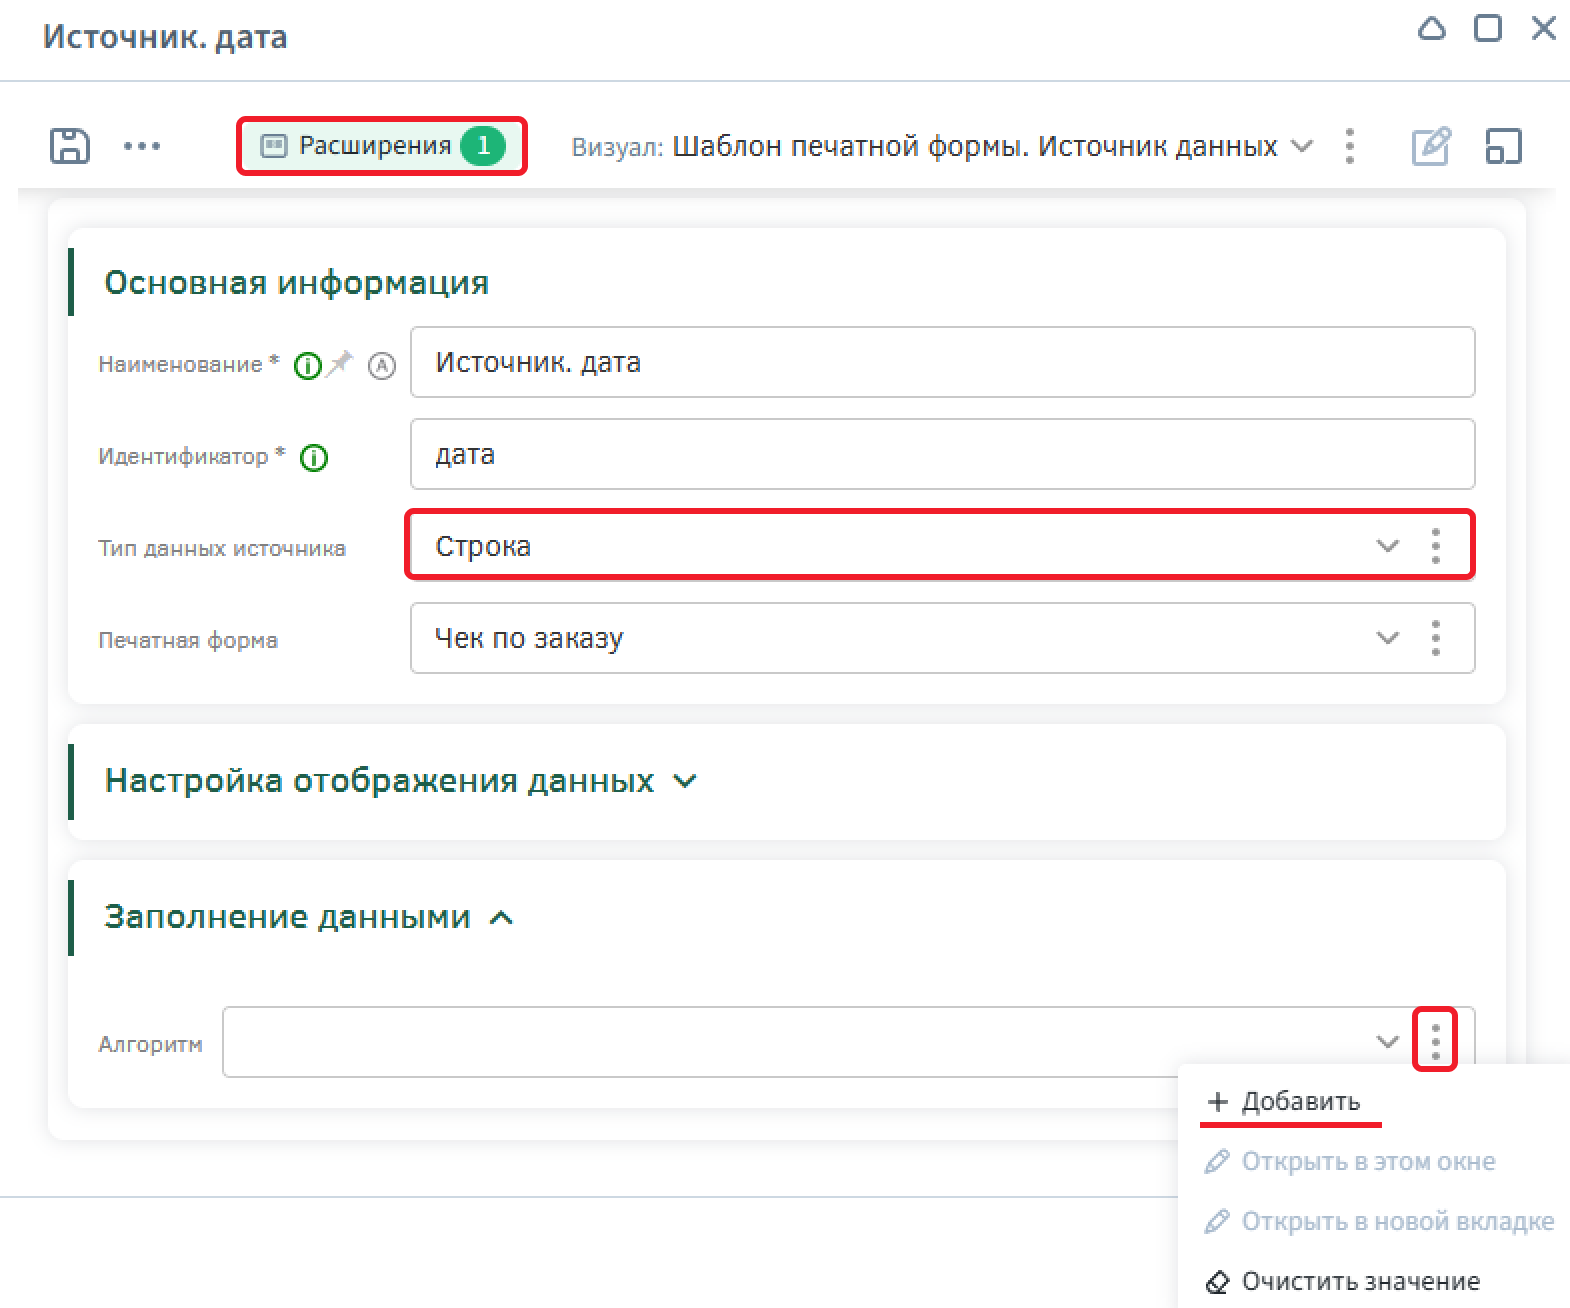Collapse Заполнение данными section
1570x1308 pixels.
501,917
